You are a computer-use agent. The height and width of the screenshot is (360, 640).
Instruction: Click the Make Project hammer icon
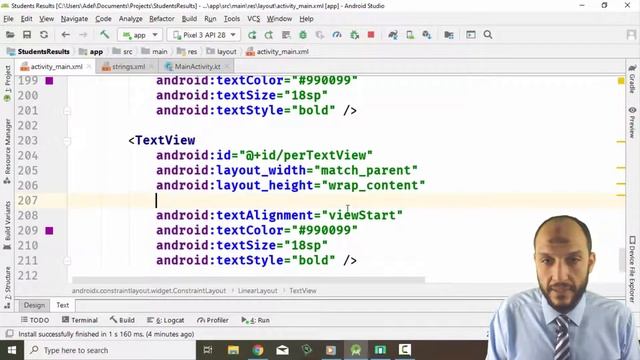tap(104, 35)
